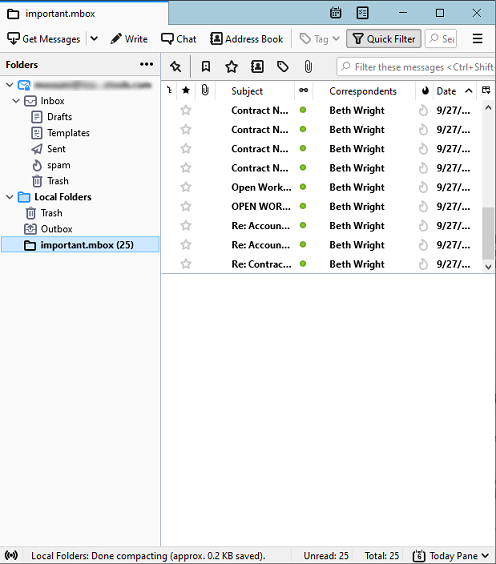Filter messages with tags
The height and width of the screenshot is (564, 496).
283,67
